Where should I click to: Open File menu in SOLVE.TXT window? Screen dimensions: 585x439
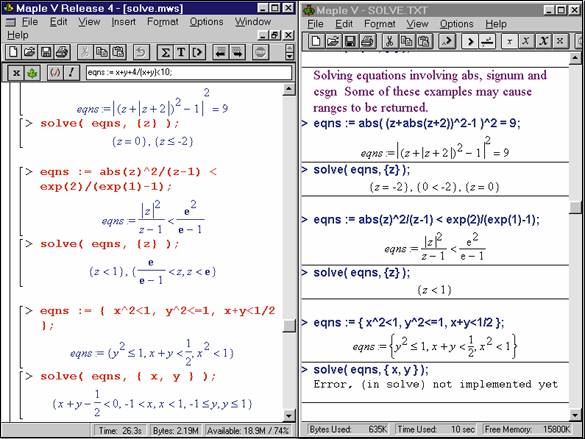[x=315, y=24]
